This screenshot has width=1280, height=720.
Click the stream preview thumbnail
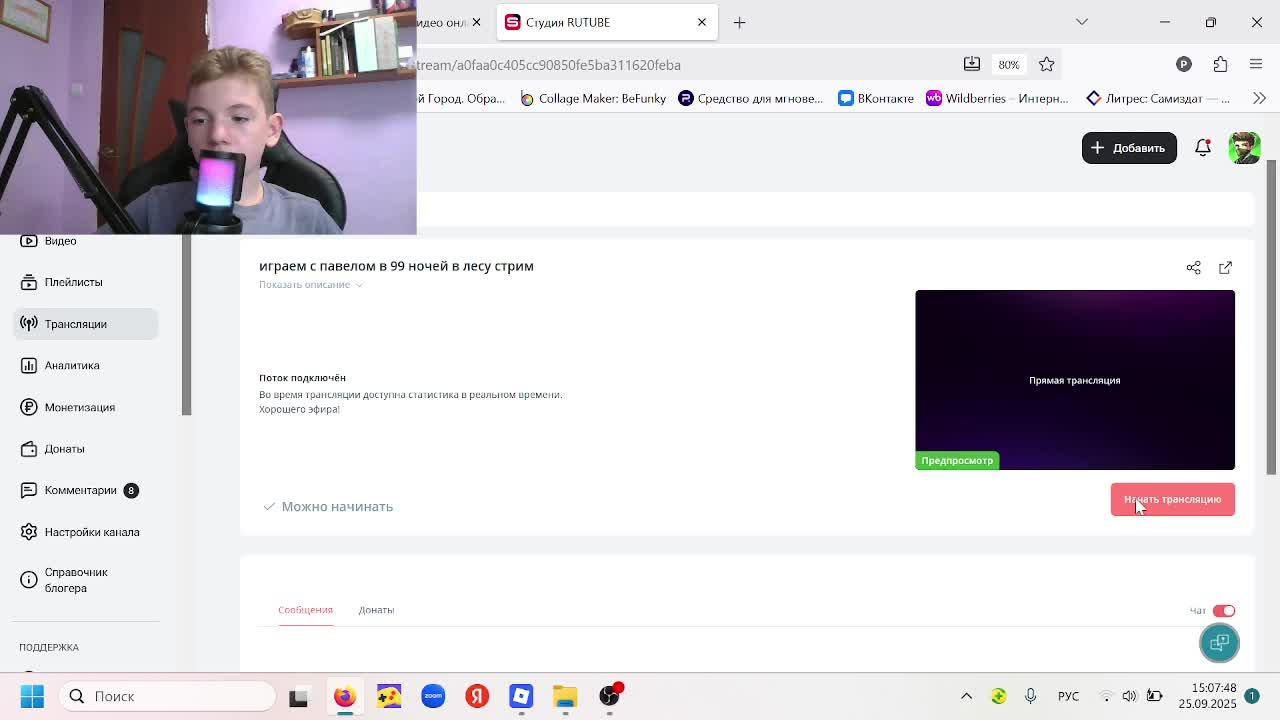[1074, 380]
